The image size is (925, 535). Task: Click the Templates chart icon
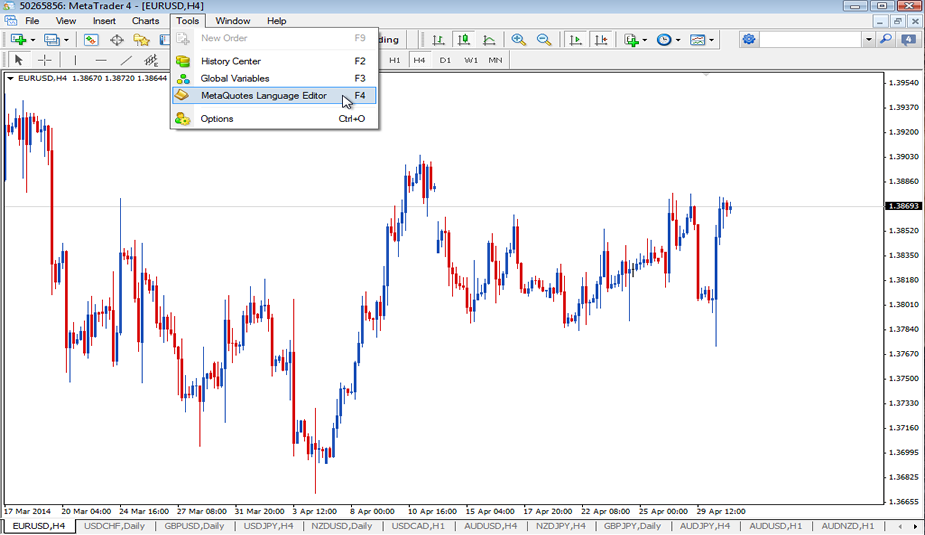(x=698, y=40)
